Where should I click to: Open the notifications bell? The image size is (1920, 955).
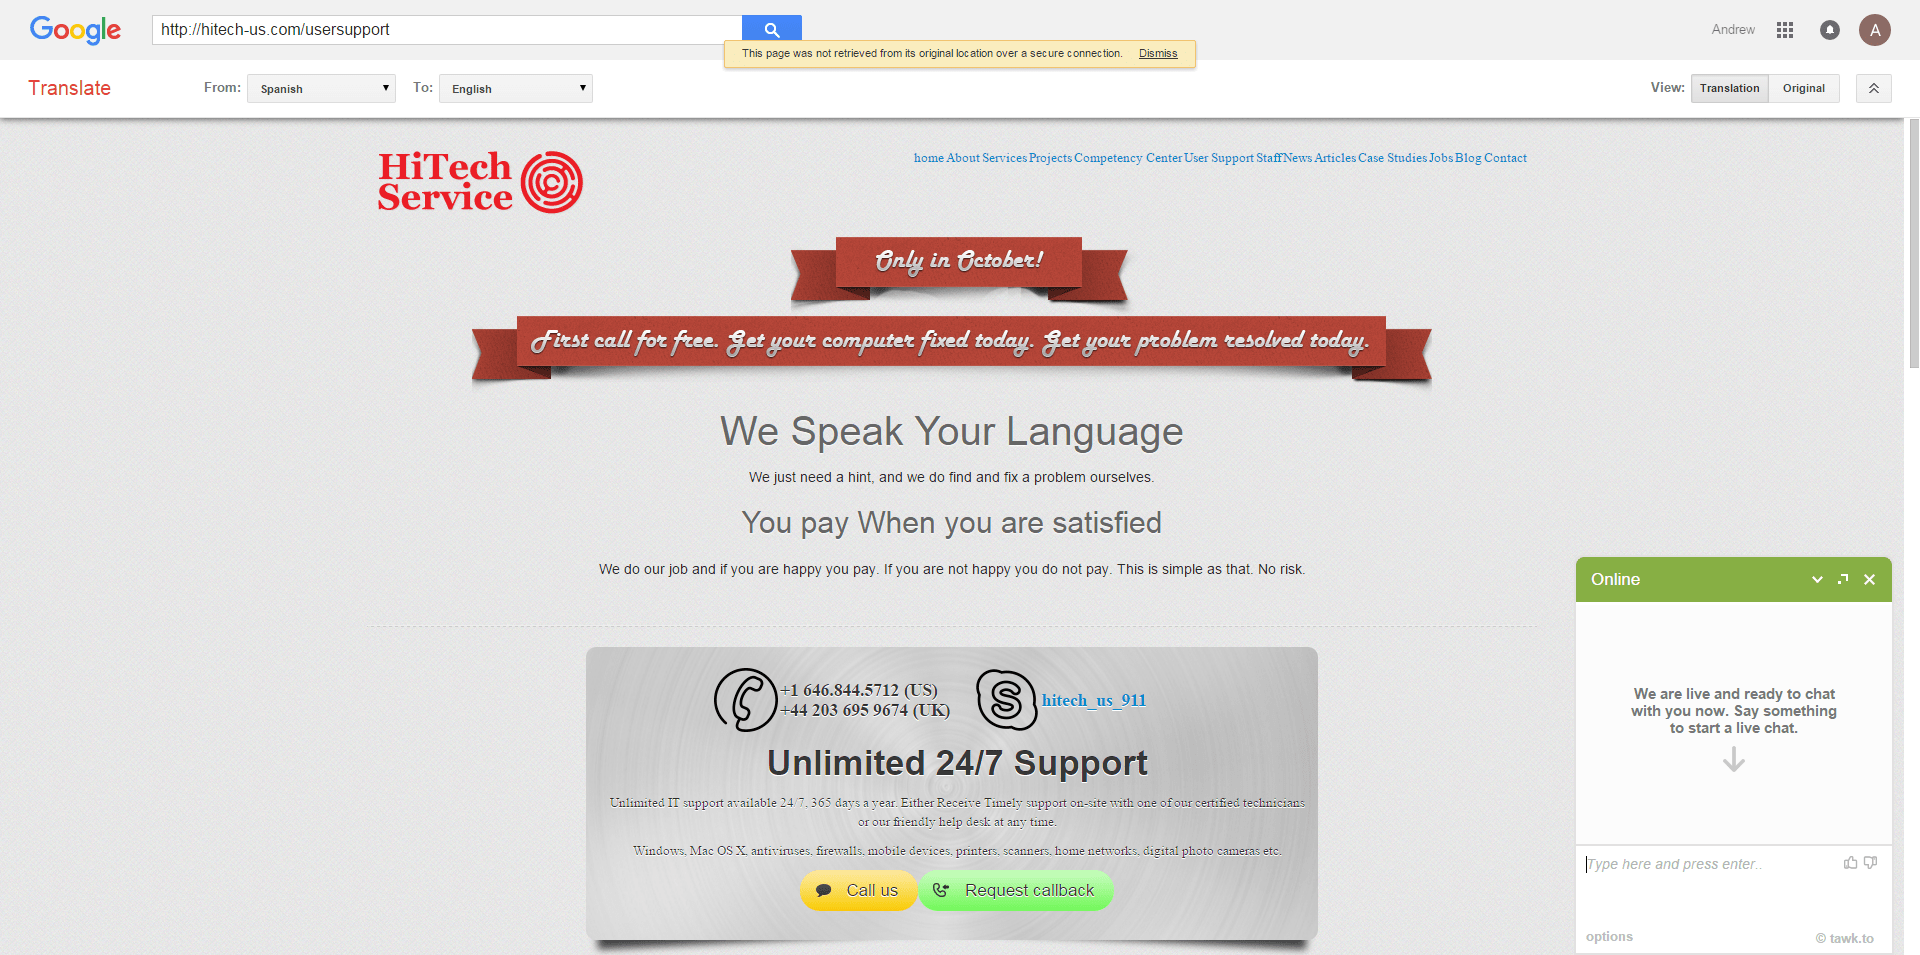point(1829,30)
